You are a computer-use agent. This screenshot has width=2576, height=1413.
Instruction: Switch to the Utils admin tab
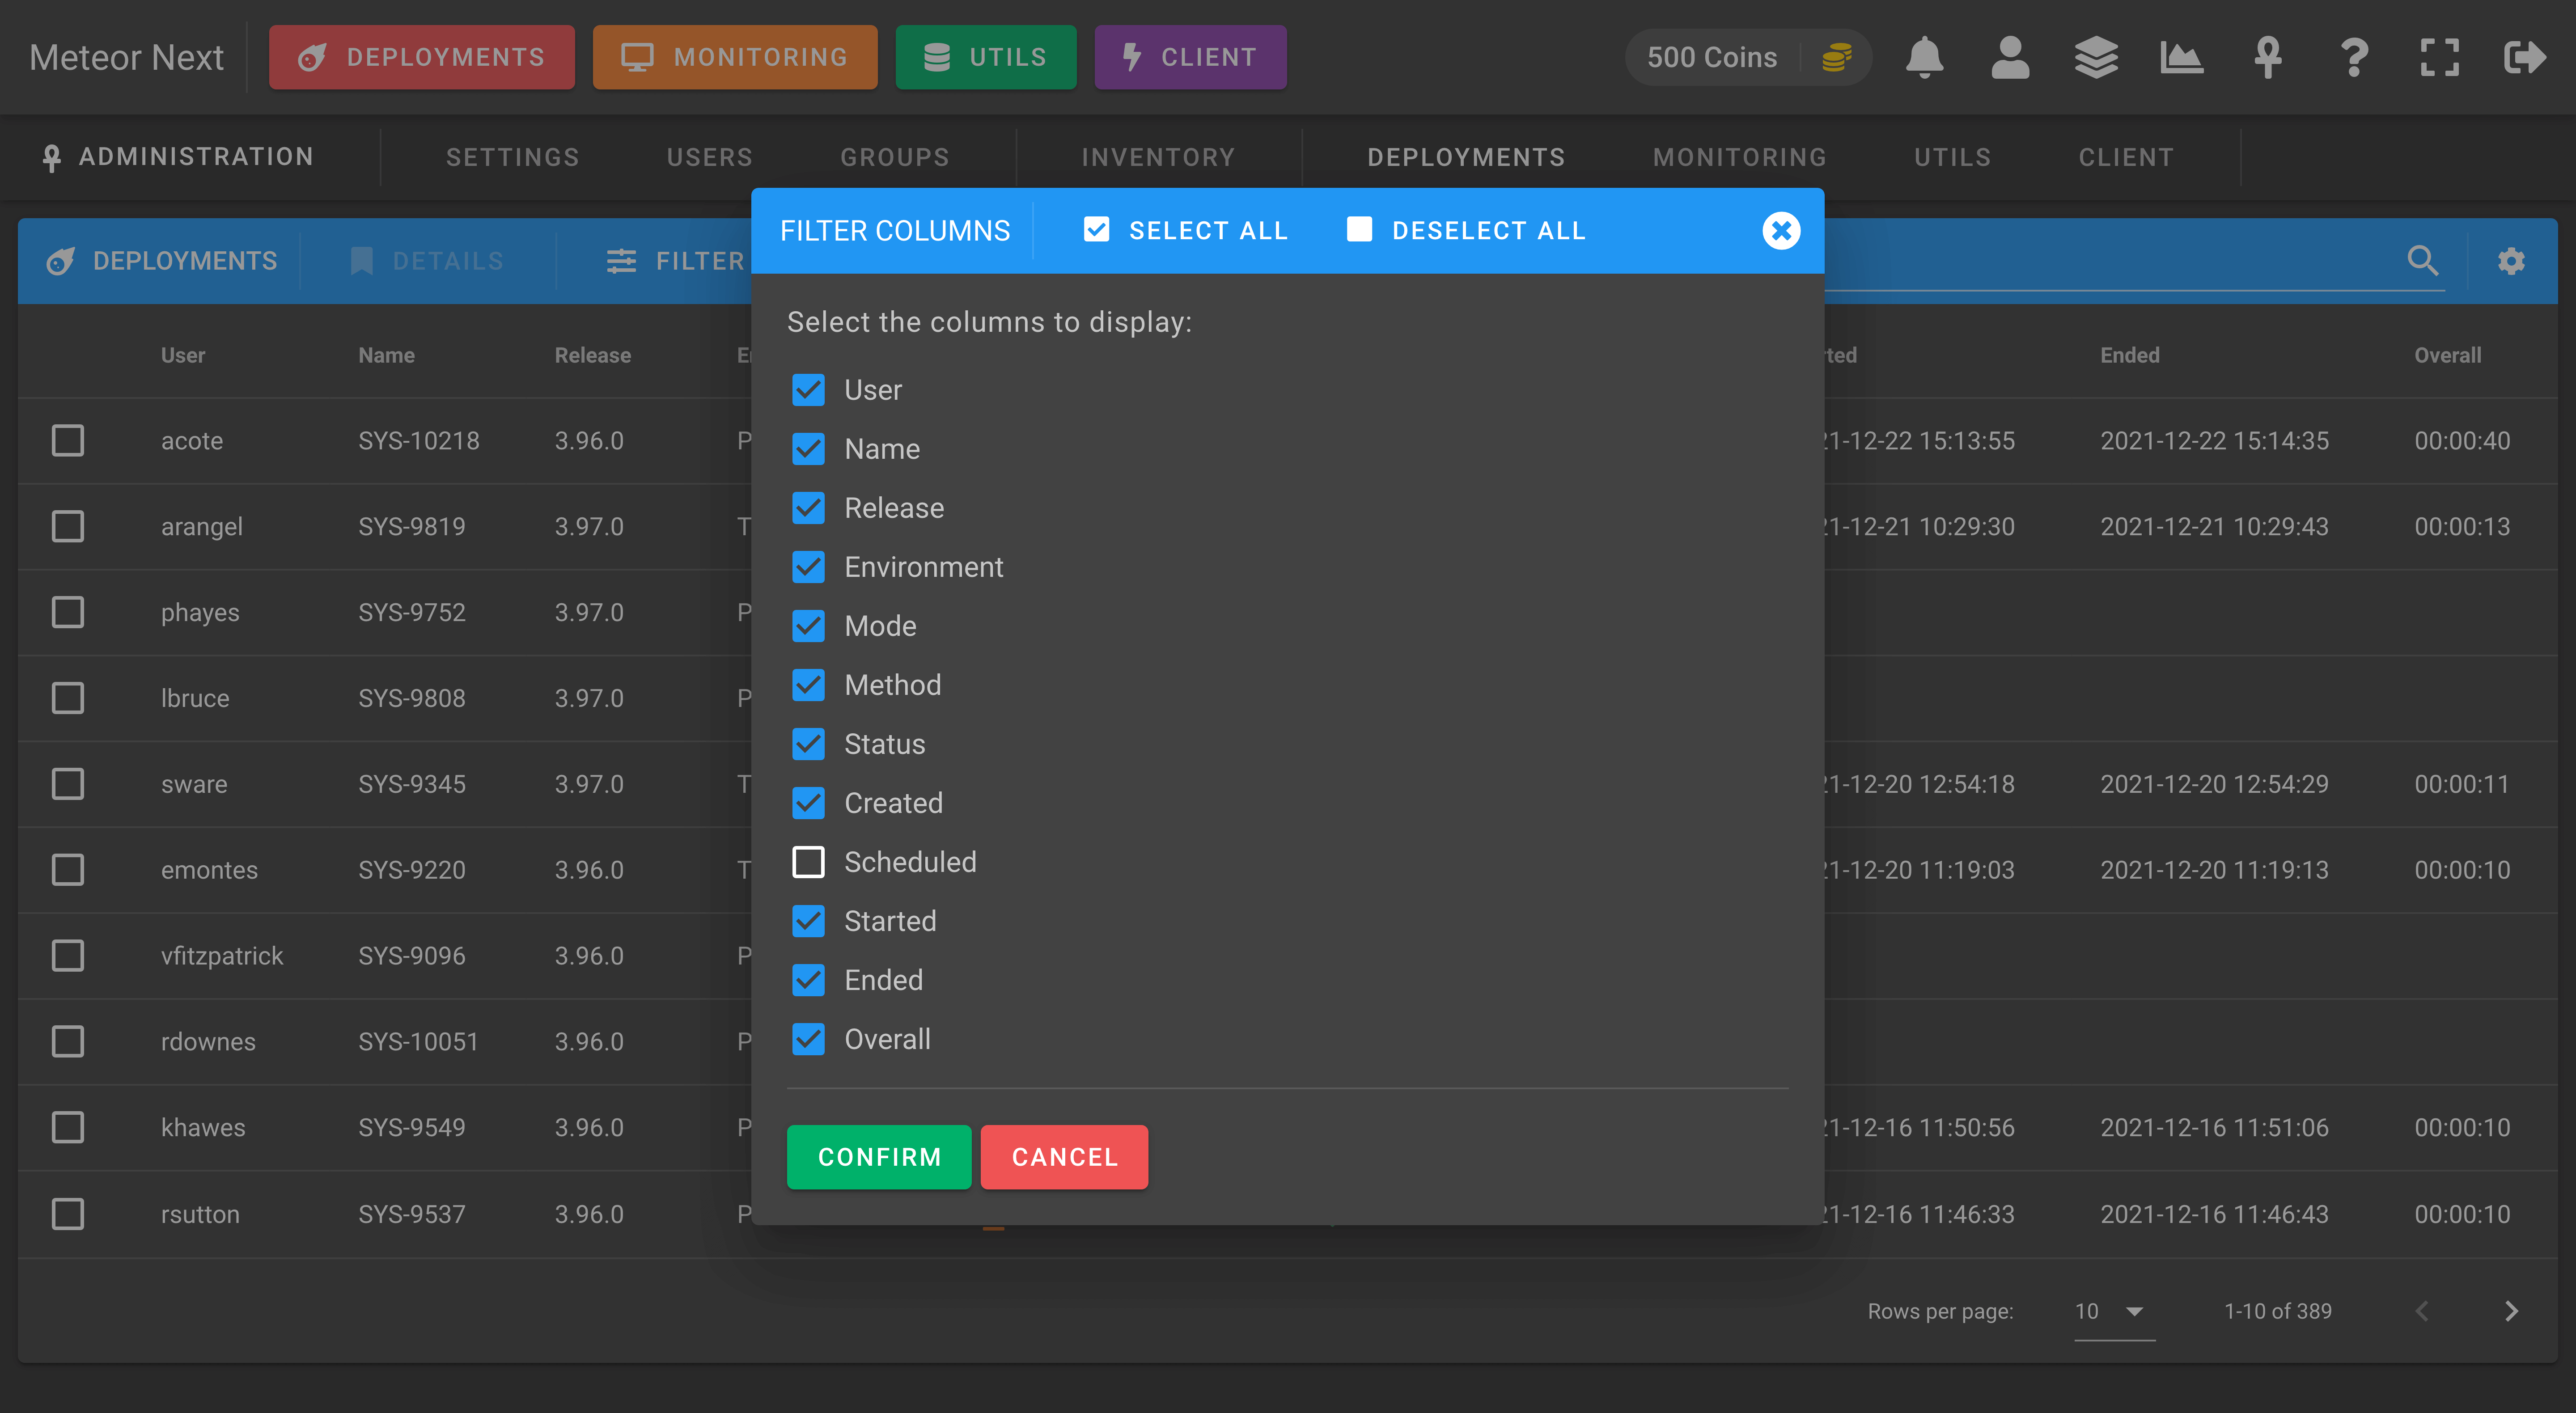tap(1952, 157)
